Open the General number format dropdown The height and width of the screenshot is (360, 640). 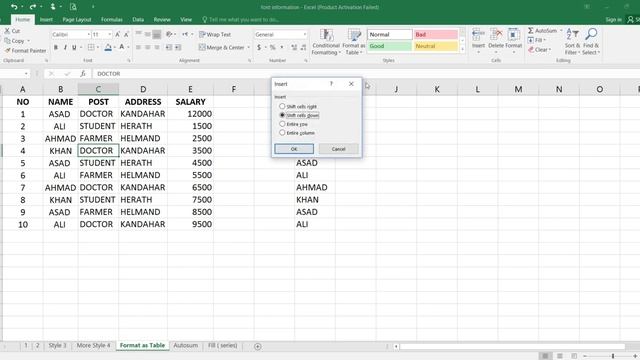[x=304, y=35]
